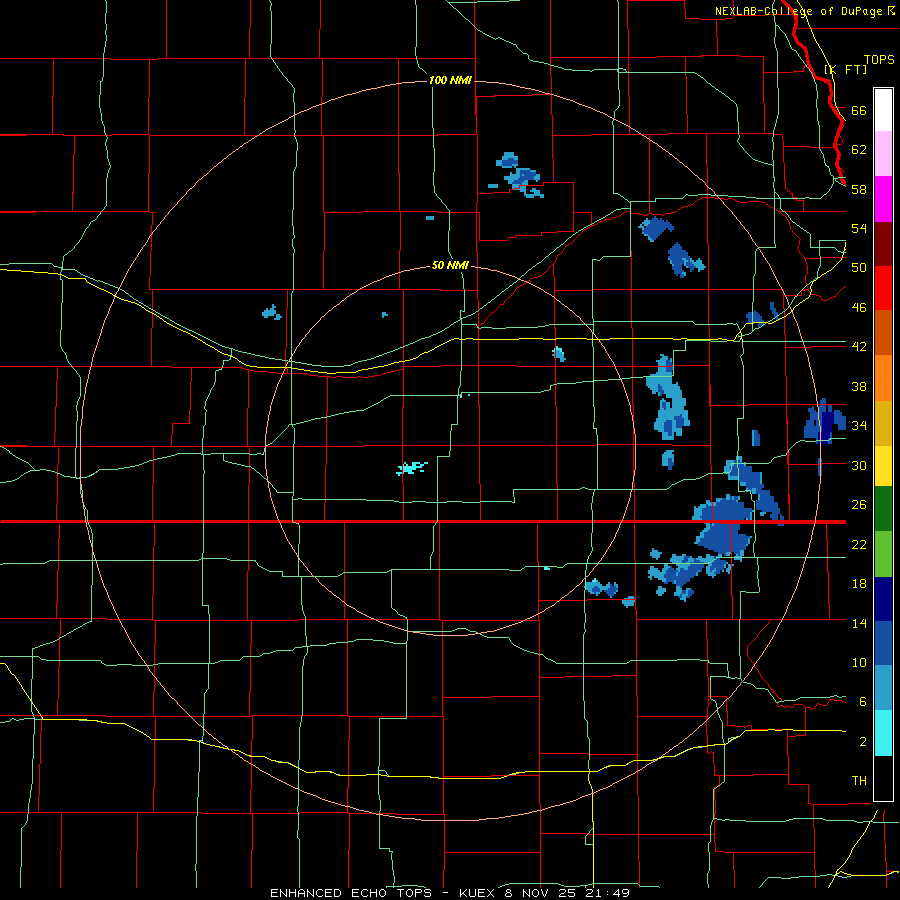Click the '54' legend value
The image size is (900, 900).
coord(859,228)
